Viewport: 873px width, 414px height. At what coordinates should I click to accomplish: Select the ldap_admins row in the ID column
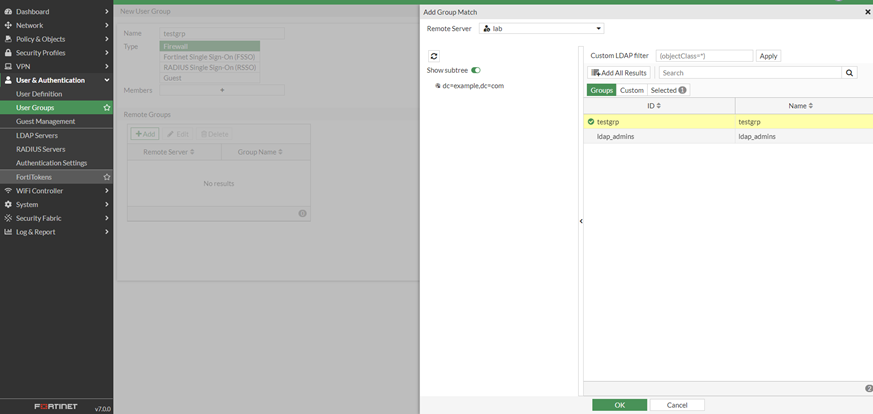[x=659, y=136]
